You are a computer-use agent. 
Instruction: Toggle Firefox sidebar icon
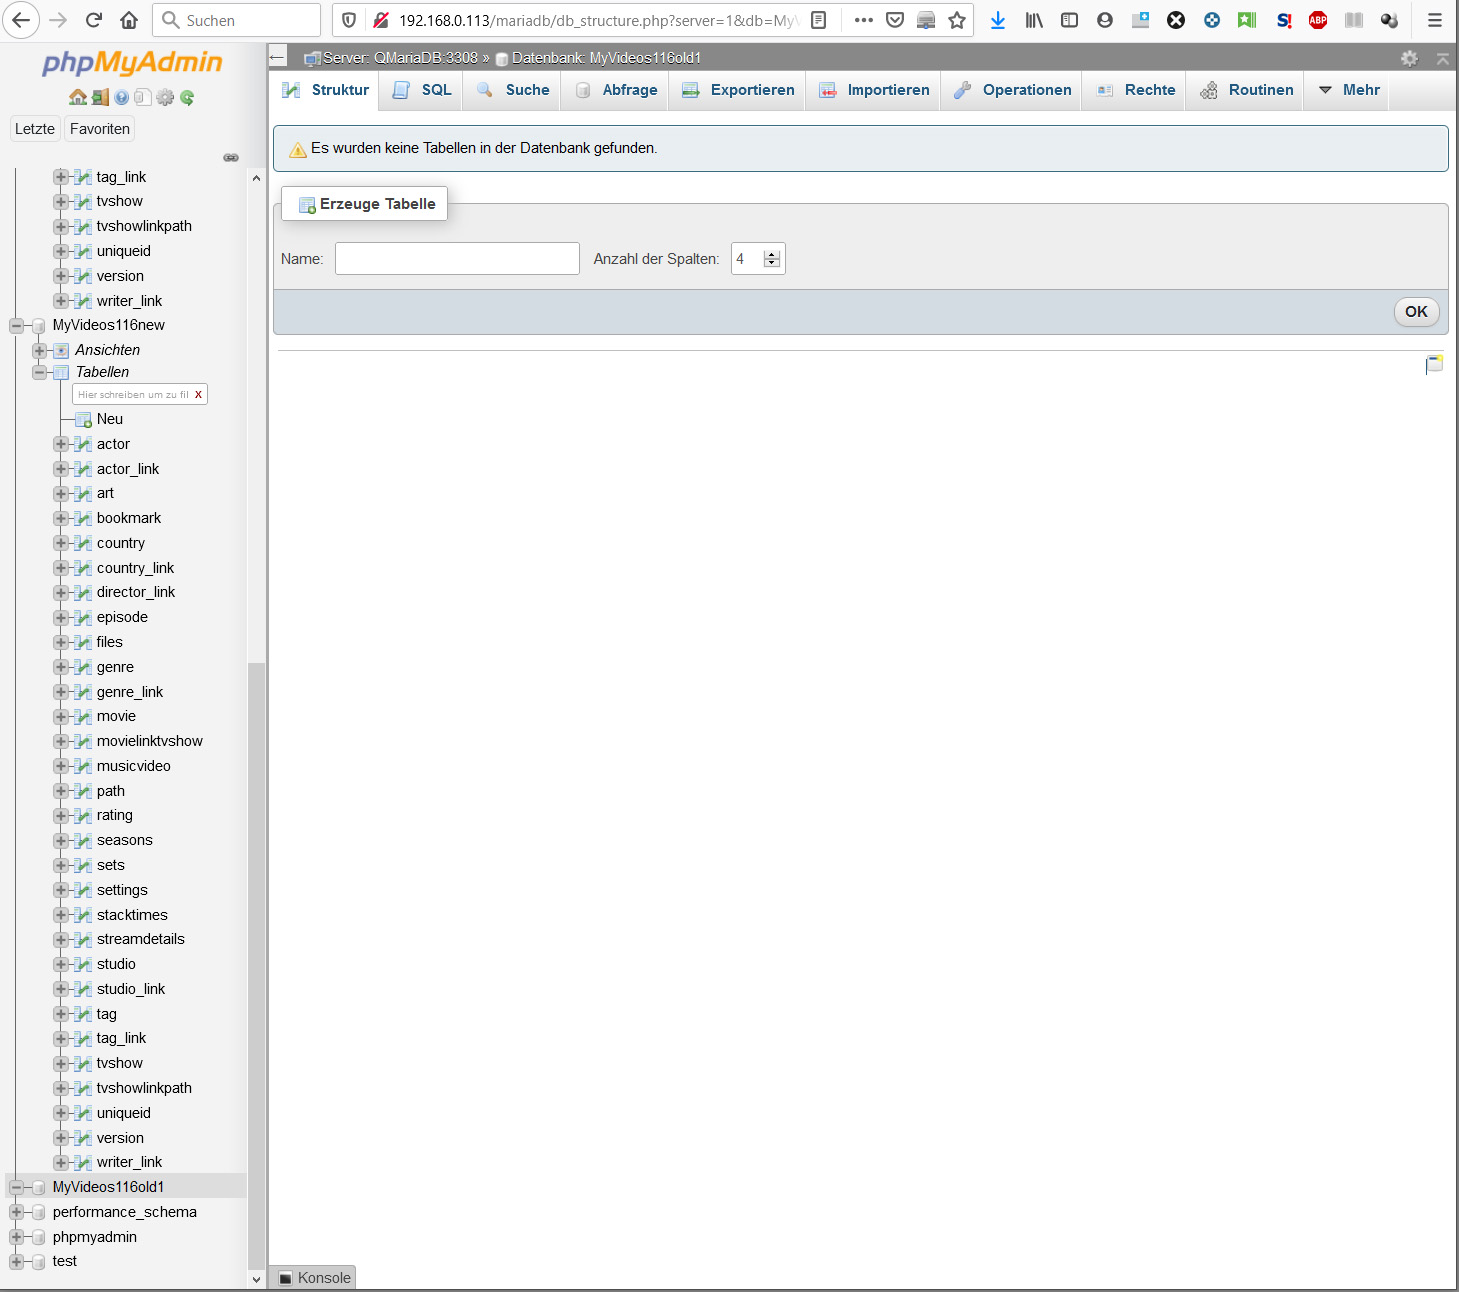coord(1069,20)
